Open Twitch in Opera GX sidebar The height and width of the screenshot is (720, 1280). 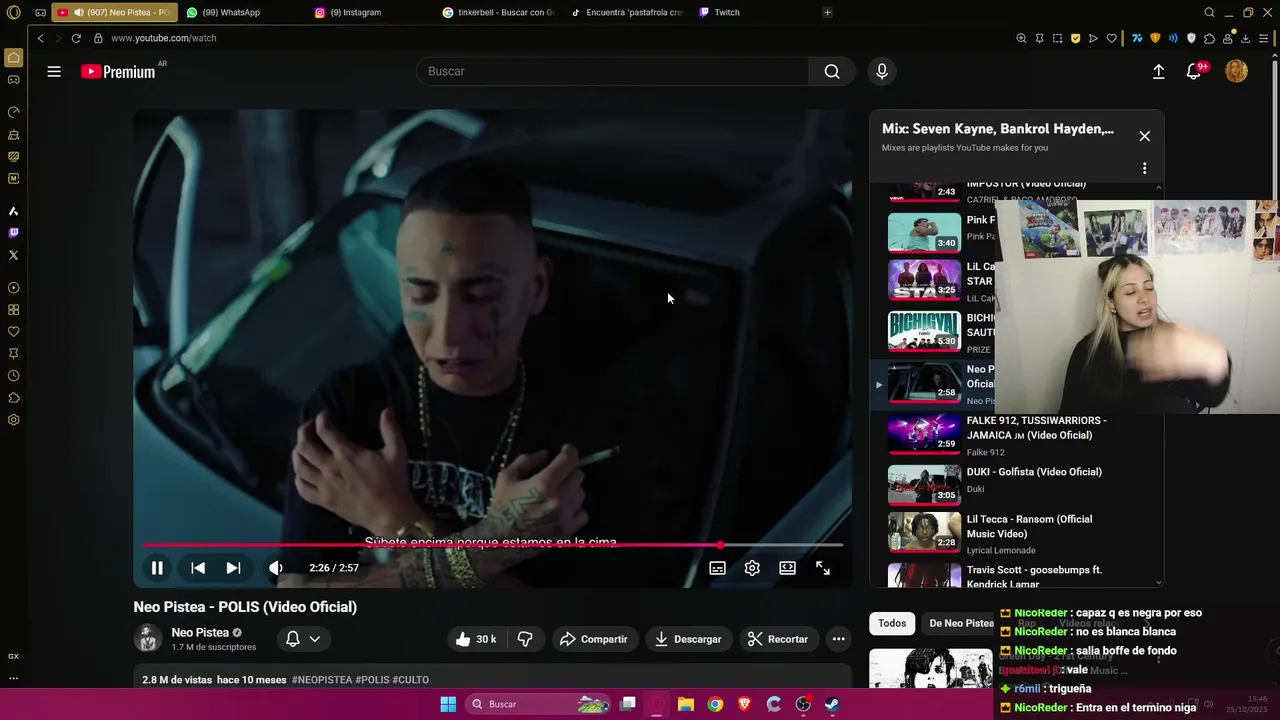(x=13, y=233)
